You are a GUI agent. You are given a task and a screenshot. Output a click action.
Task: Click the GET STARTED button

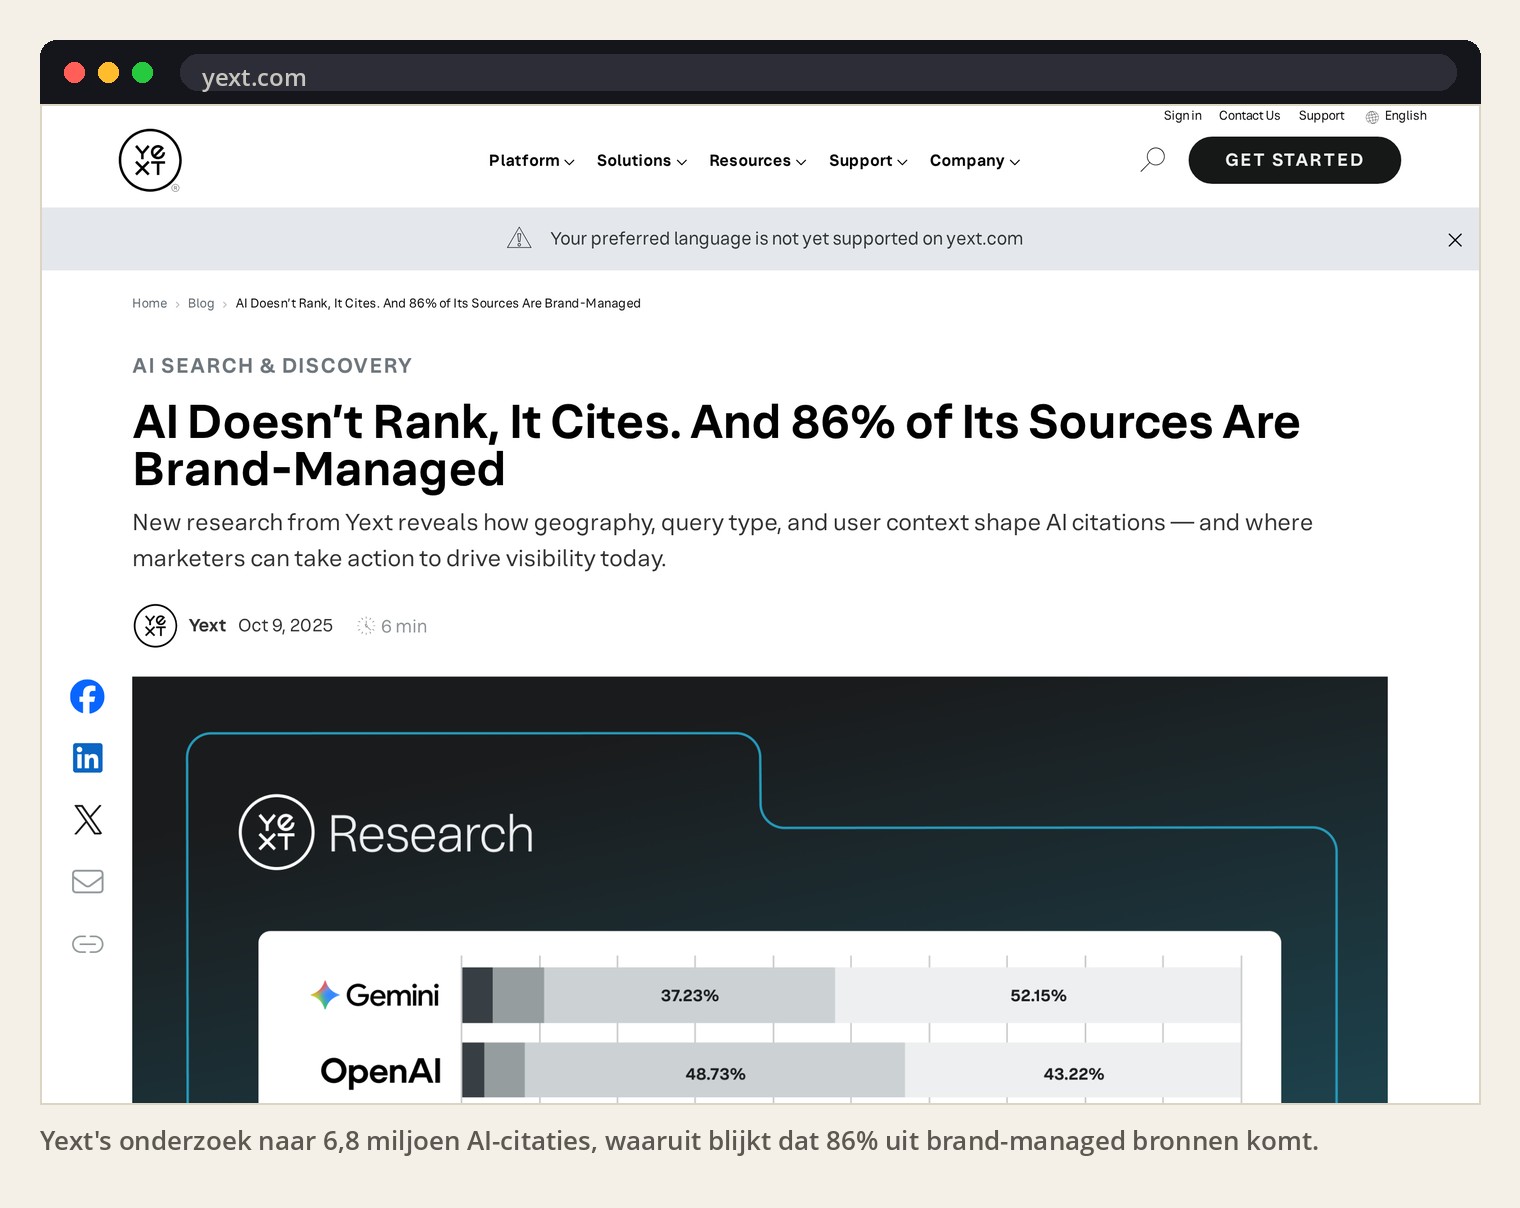(1294, 160)
